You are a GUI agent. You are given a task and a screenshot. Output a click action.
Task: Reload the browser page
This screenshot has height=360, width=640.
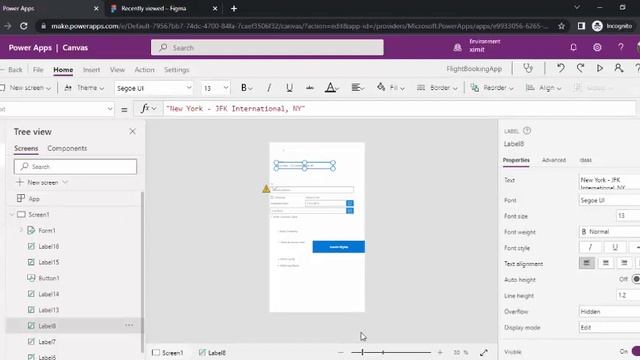[24, 26]
